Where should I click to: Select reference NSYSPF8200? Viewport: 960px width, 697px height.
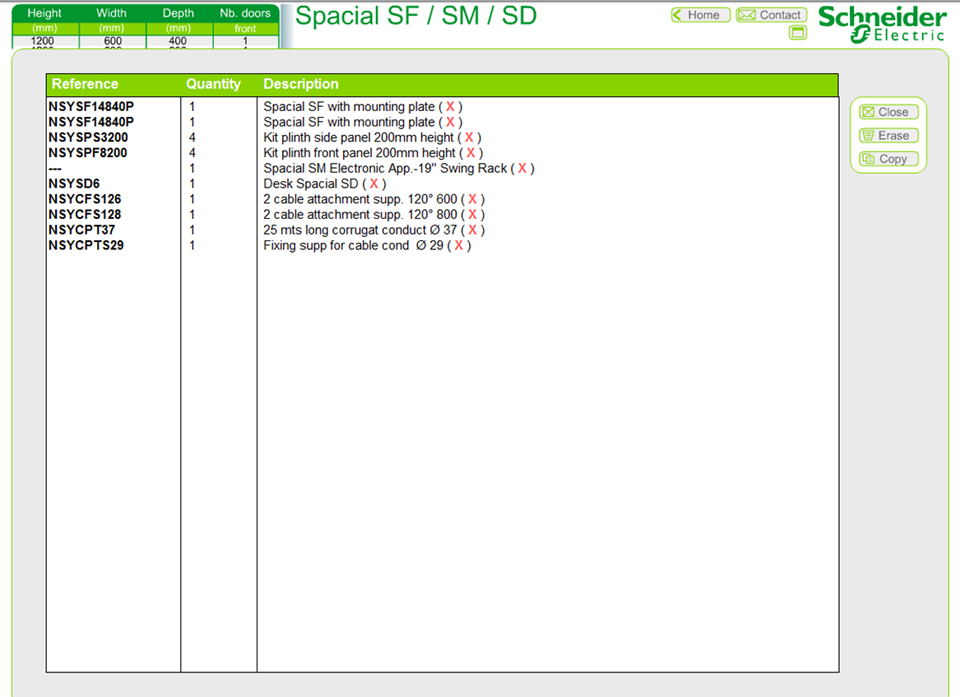tap(88, 153)
